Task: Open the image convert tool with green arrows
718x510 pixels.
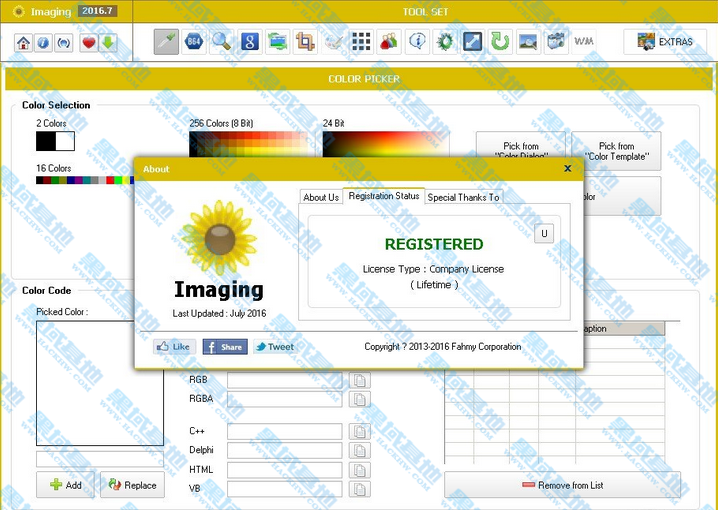Action: pyautogui.click(x=277, y=42)
